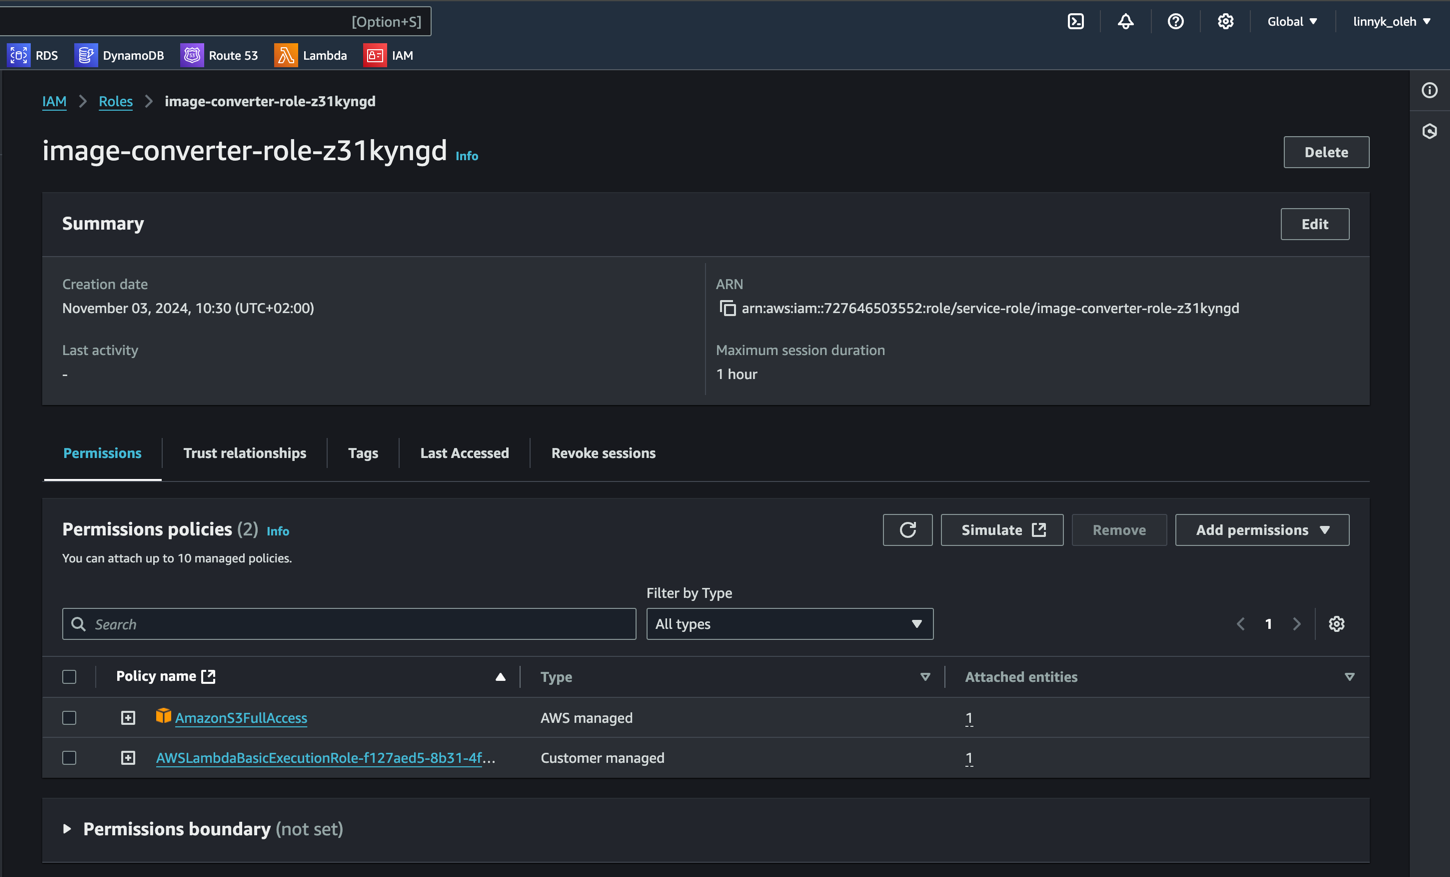Open the RDS service shortcut
The height and width of the screenshot is (877, 1450).
(34, 55)
